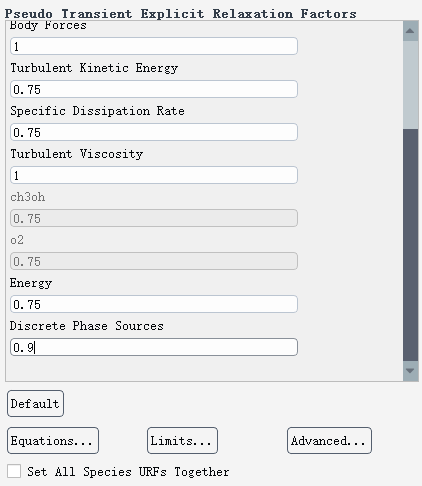The width and height of the screenshot is (422, 486).
Task: Click the scrollbar up arrow
Action: [410, 31]
